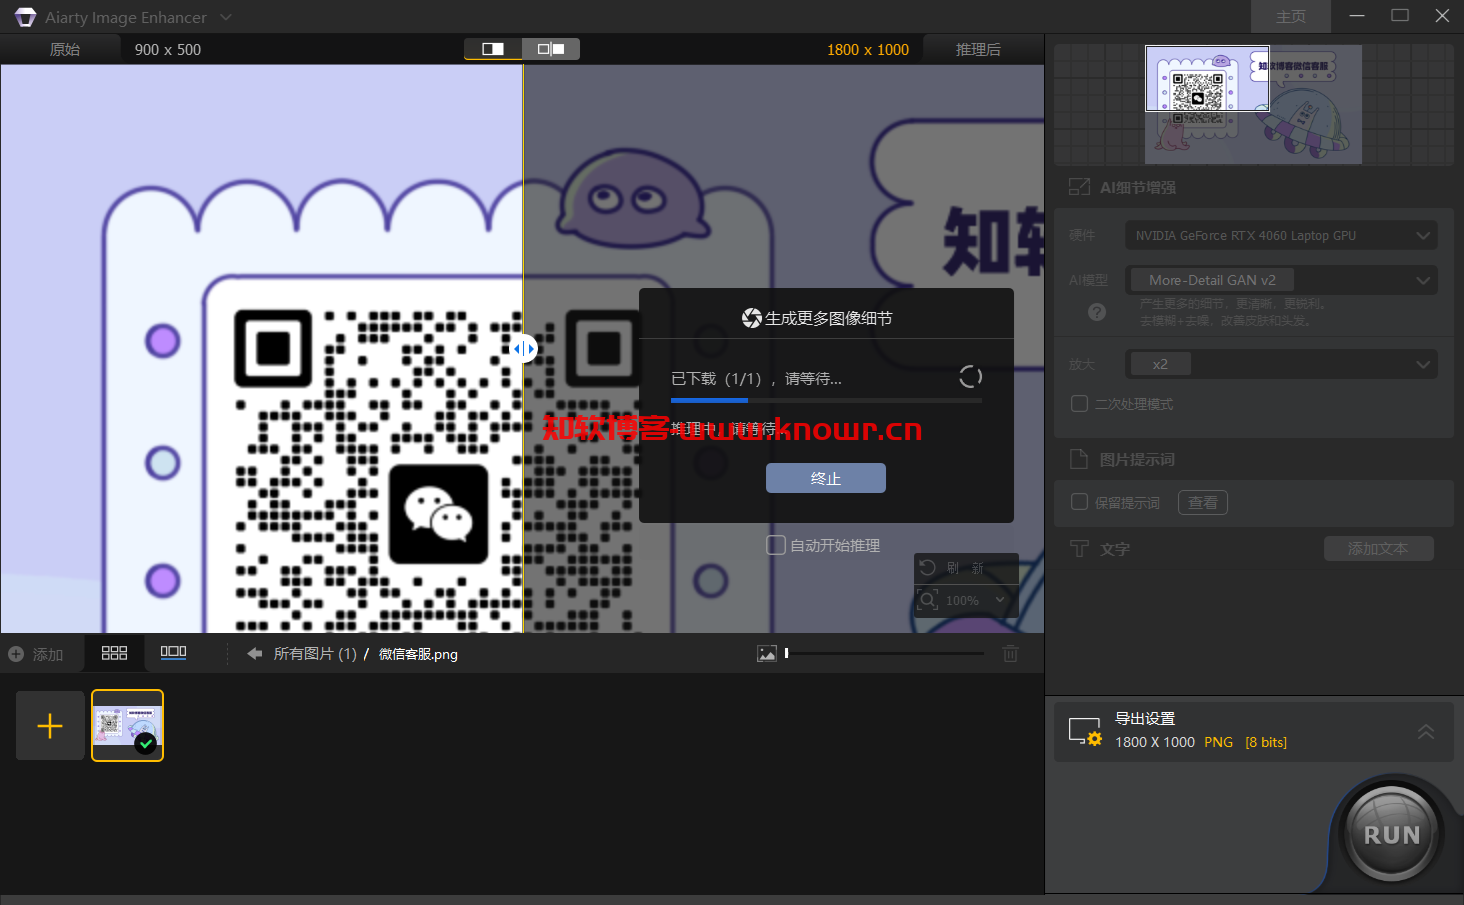Click the 原始 original label tab

(65, 49)
